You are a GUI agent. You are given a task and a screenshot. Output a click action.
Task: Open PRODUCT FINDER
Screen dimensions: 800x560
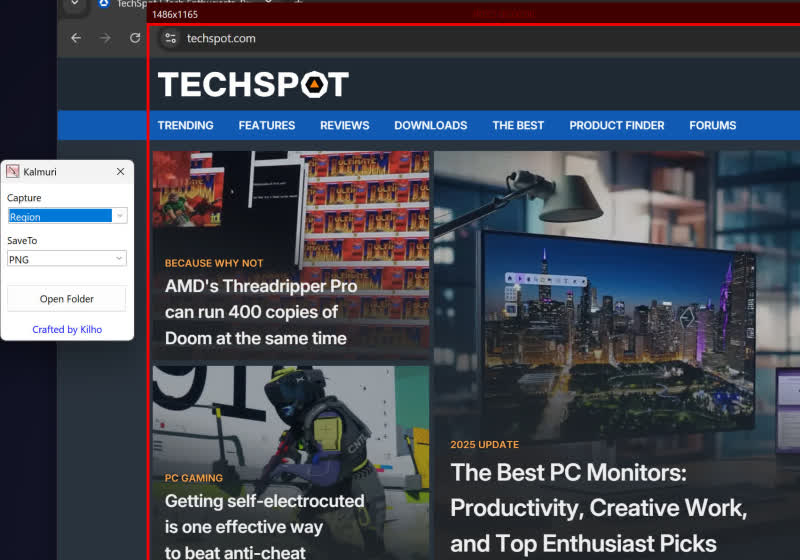click(x=617, y=125)
